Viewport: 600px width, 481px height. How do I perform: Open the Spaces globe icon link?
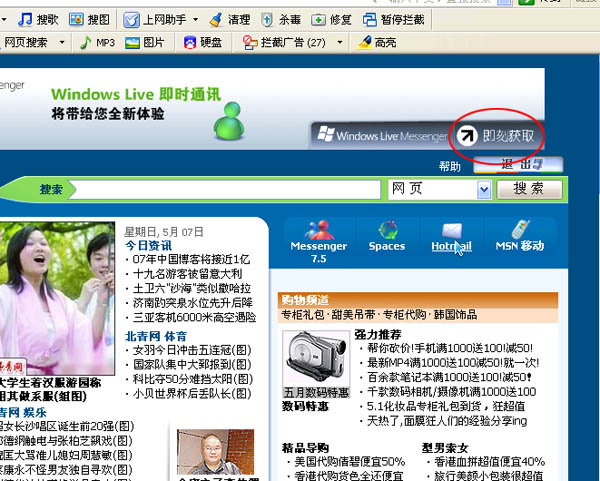(x=387, y=230)
